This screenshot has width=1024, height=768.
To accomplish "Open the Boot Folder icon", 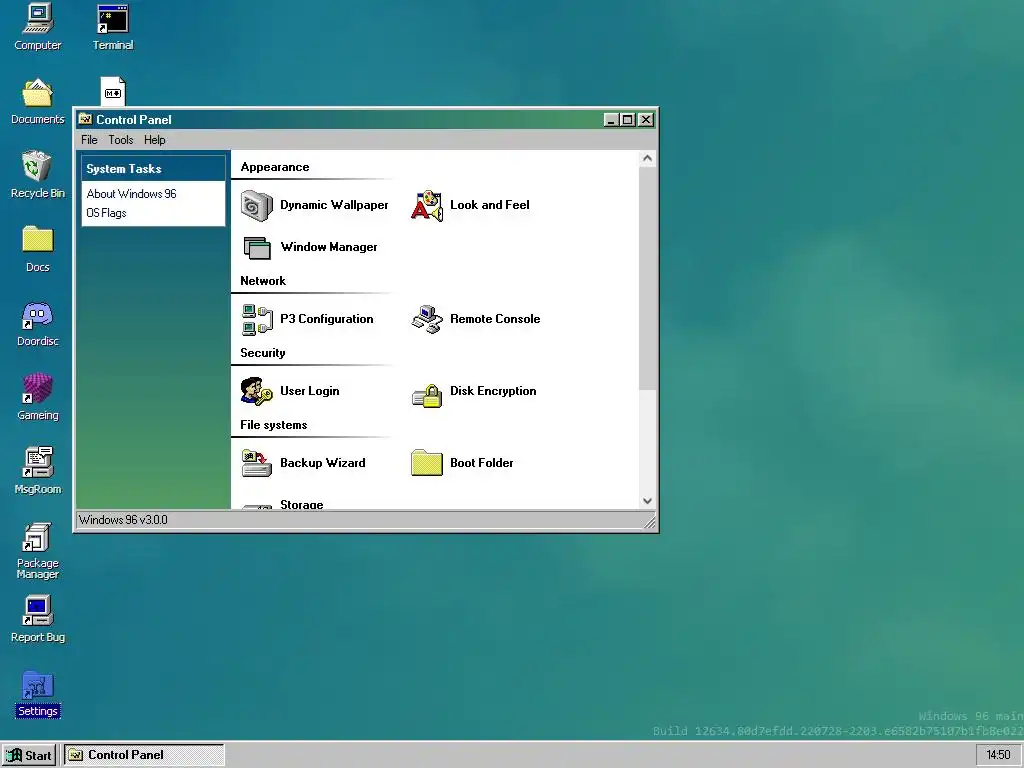I will click(x=427, y=463).
